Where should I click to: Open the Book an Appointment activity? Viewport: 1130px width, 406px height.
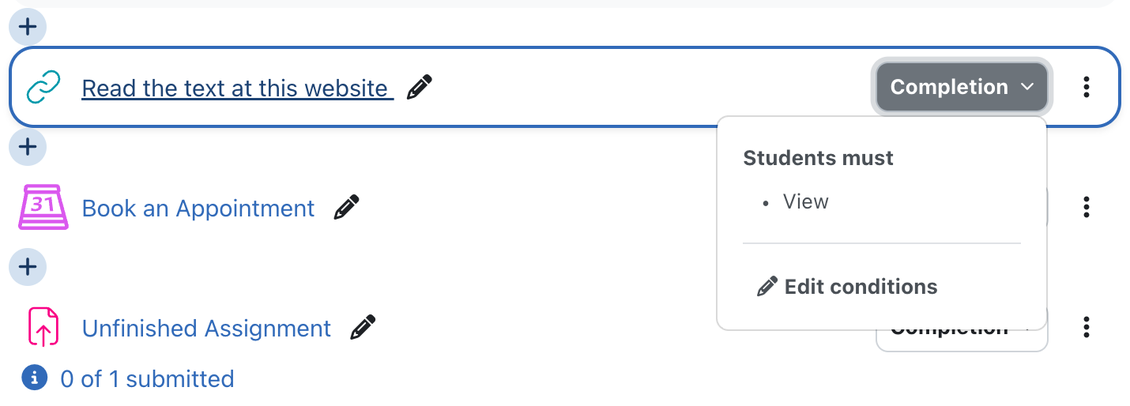click(198, 208)
